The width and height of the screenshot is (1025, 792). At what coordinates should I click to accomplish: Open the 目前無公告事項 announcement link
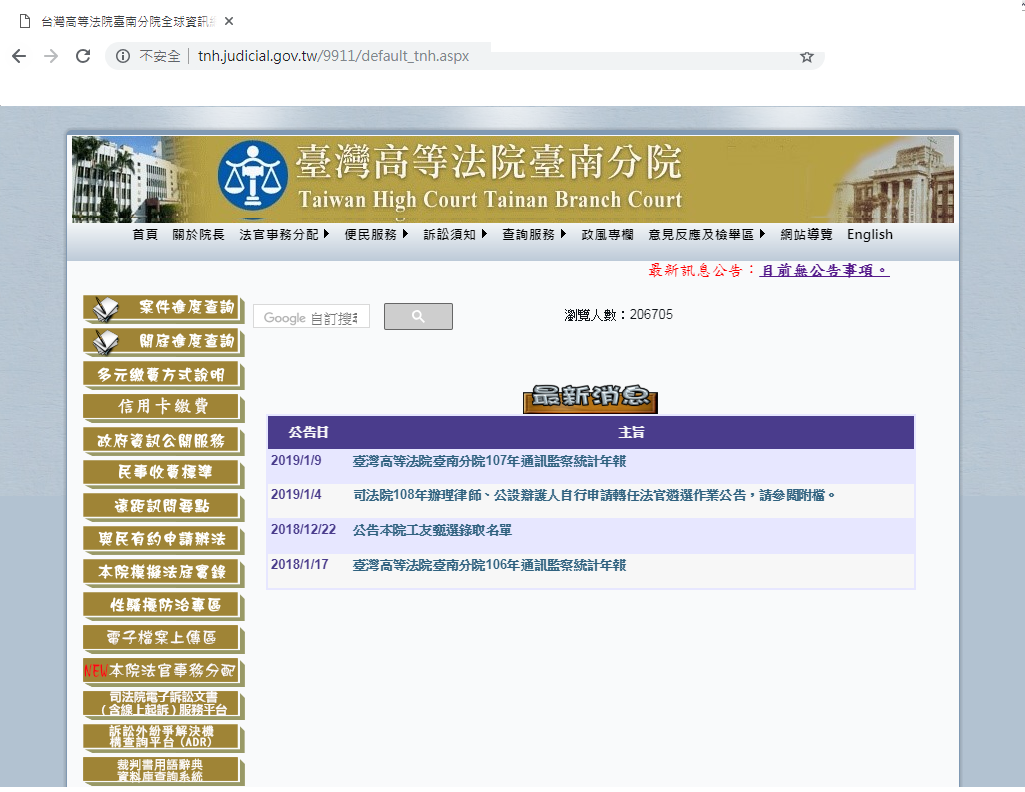824,270
